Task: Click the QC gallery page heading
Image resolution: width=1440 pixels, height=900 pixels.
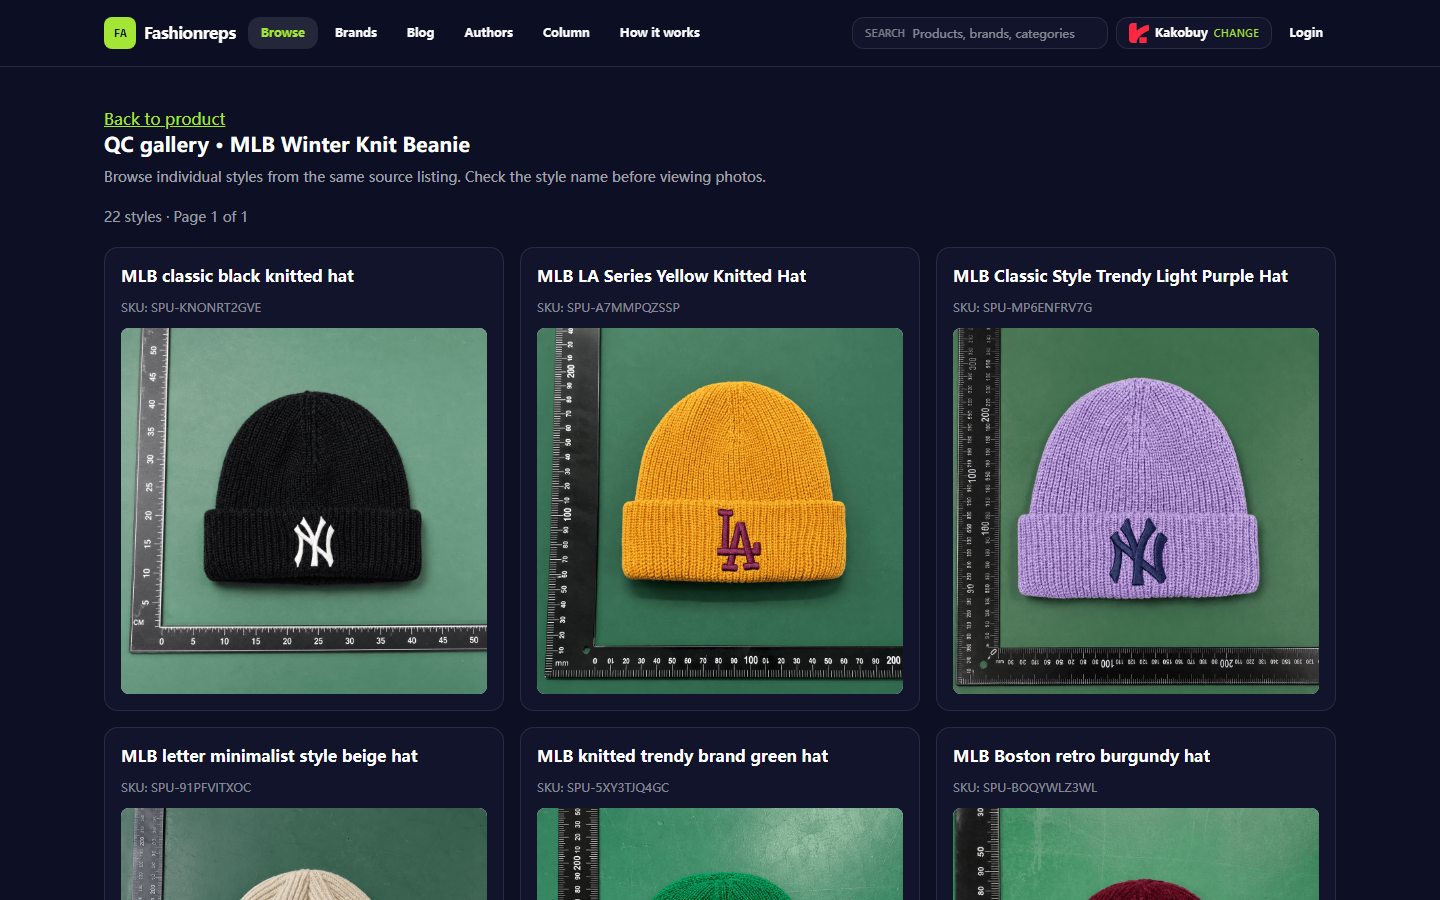Action: point(287,145)
